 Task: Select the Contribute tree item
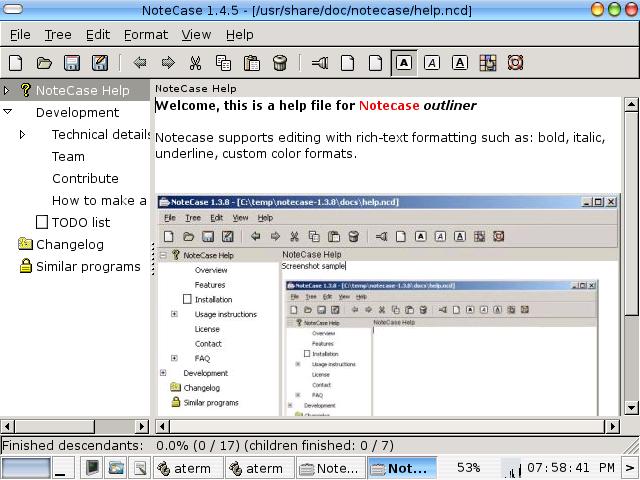pyautogui.click(x=85, y=178)
